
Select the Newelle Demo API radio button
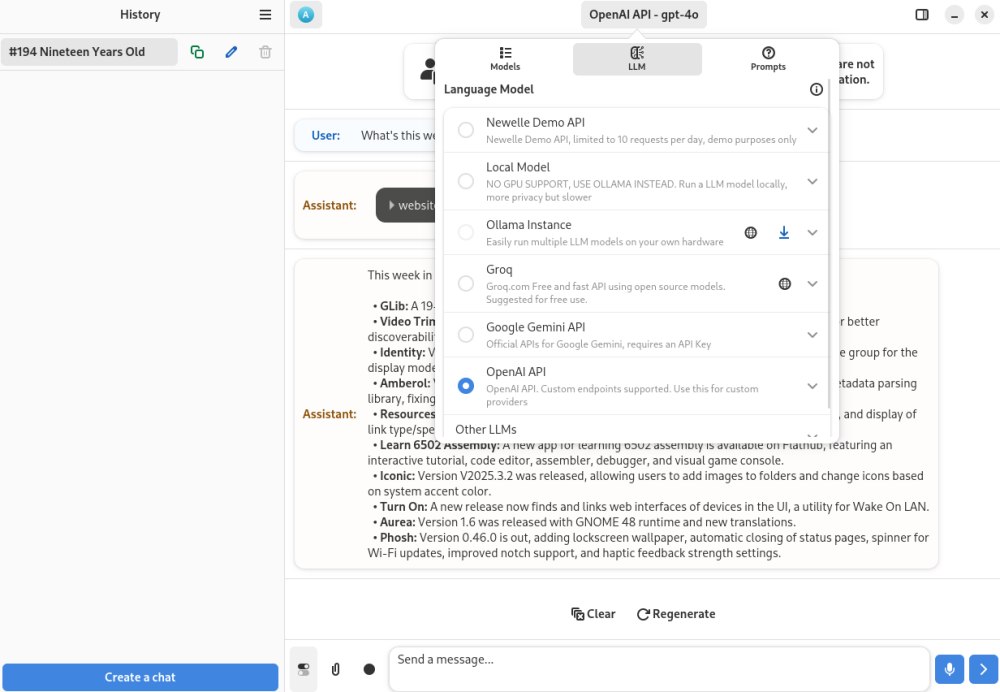click(x=466, y=130)
